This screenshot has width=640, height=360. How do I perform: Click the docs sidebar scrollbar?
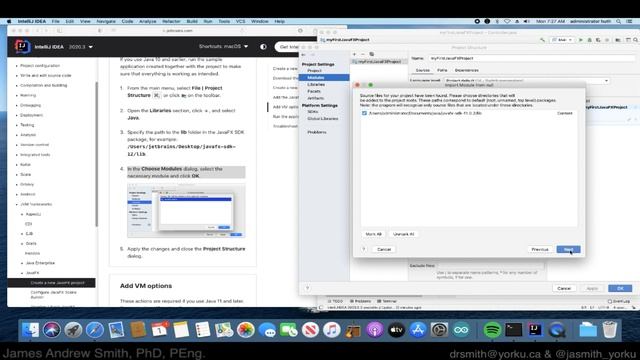pos(97,154)
